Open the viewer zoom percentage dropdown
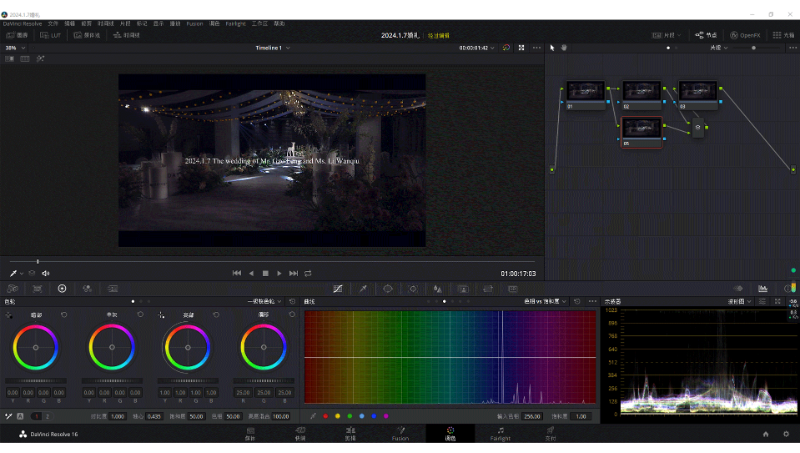The image size is (800, 453). coord(15,48)
